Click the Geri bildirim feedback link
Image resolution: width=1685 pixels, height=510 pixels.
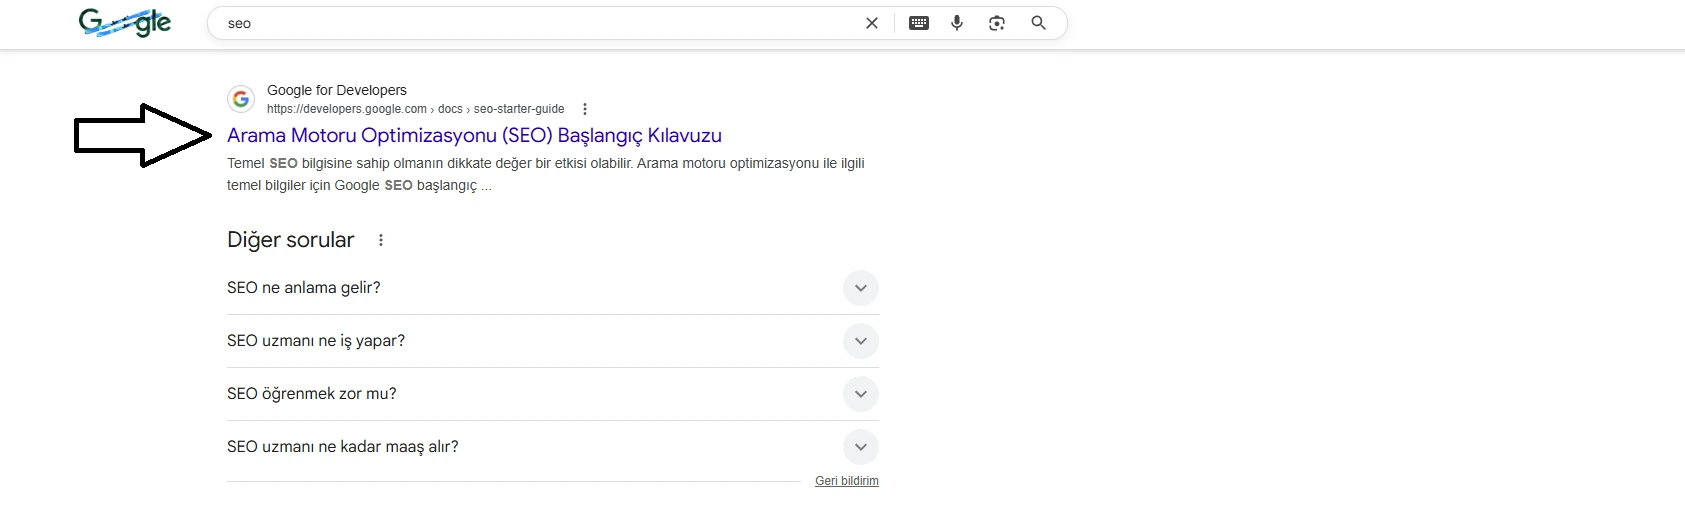click(x=846, y=481)
